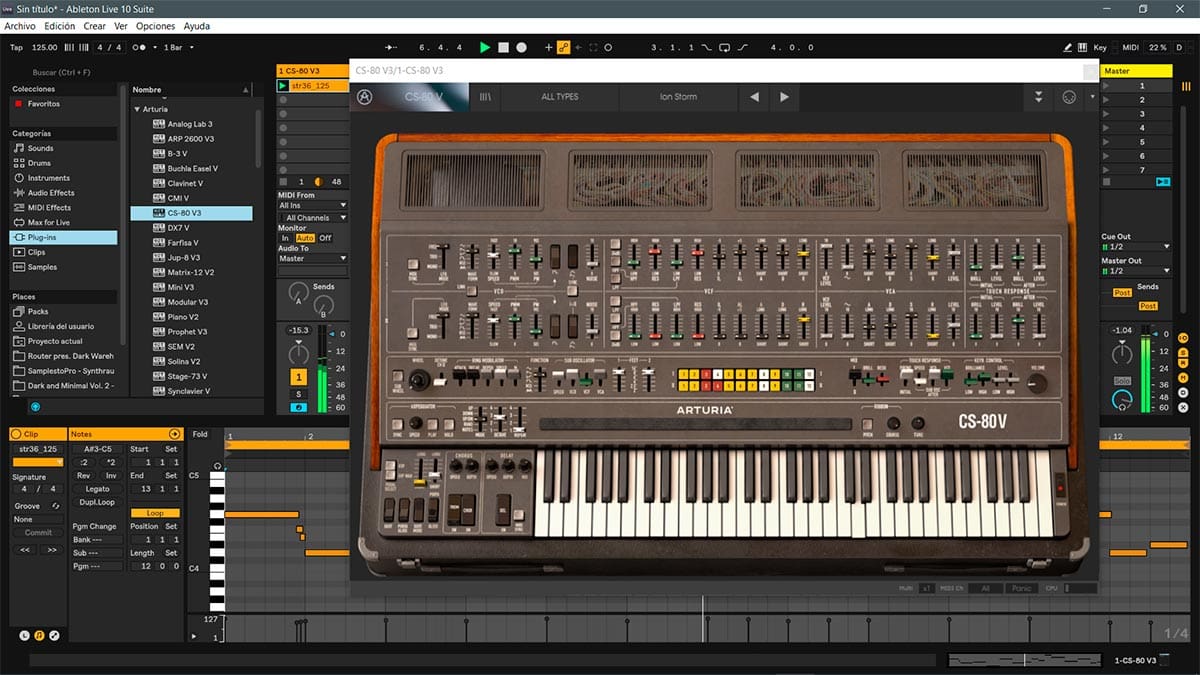Open the MIDI From All Ins dropdown

(313, 206)
